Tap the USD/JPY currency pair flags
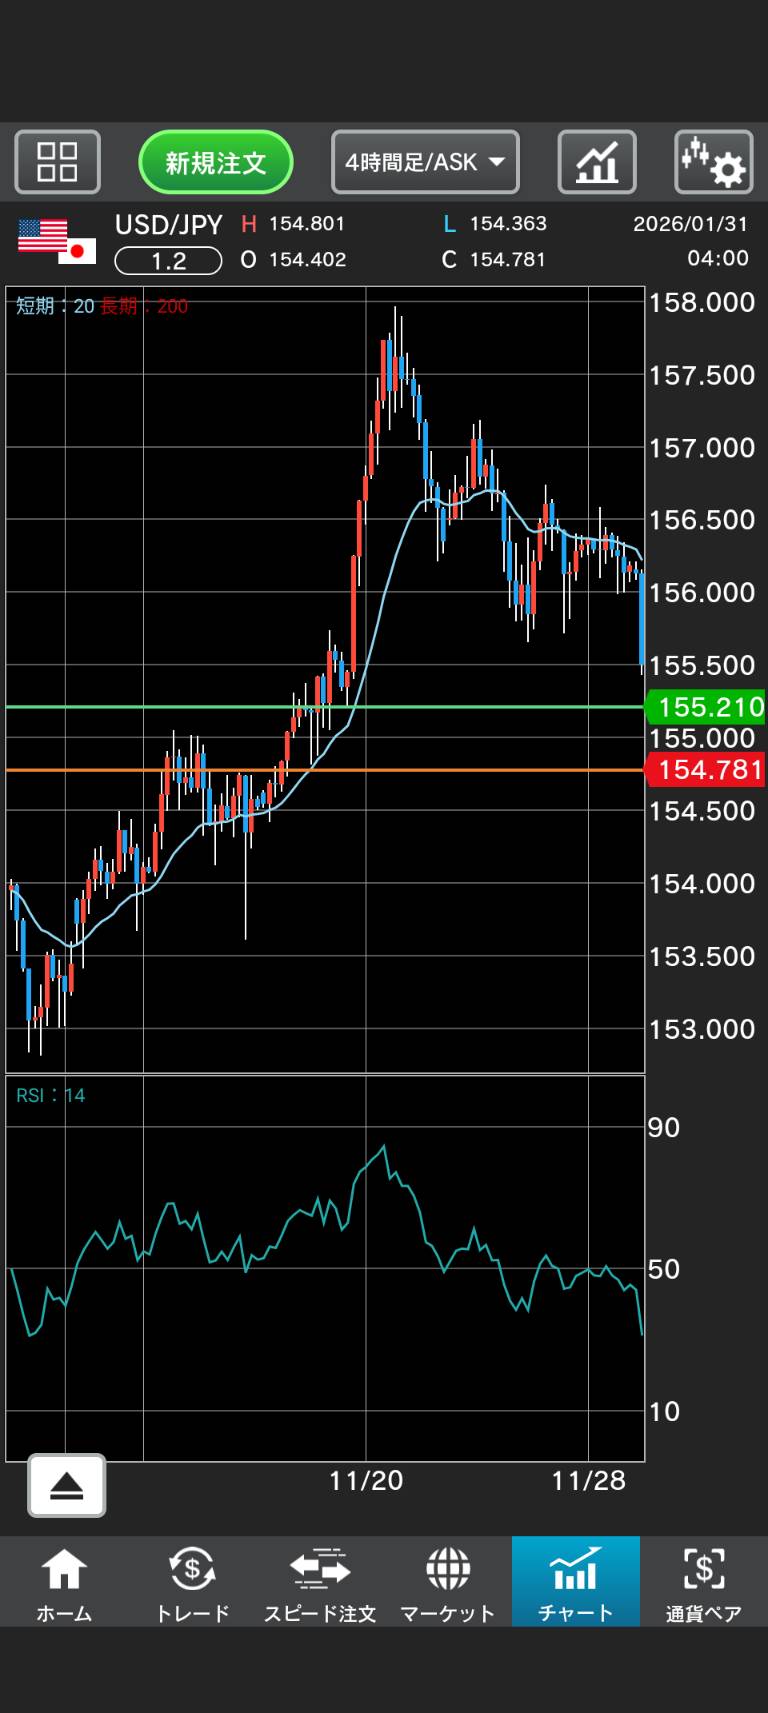This screenshot has height=1713, width=768. click(57, 242)
